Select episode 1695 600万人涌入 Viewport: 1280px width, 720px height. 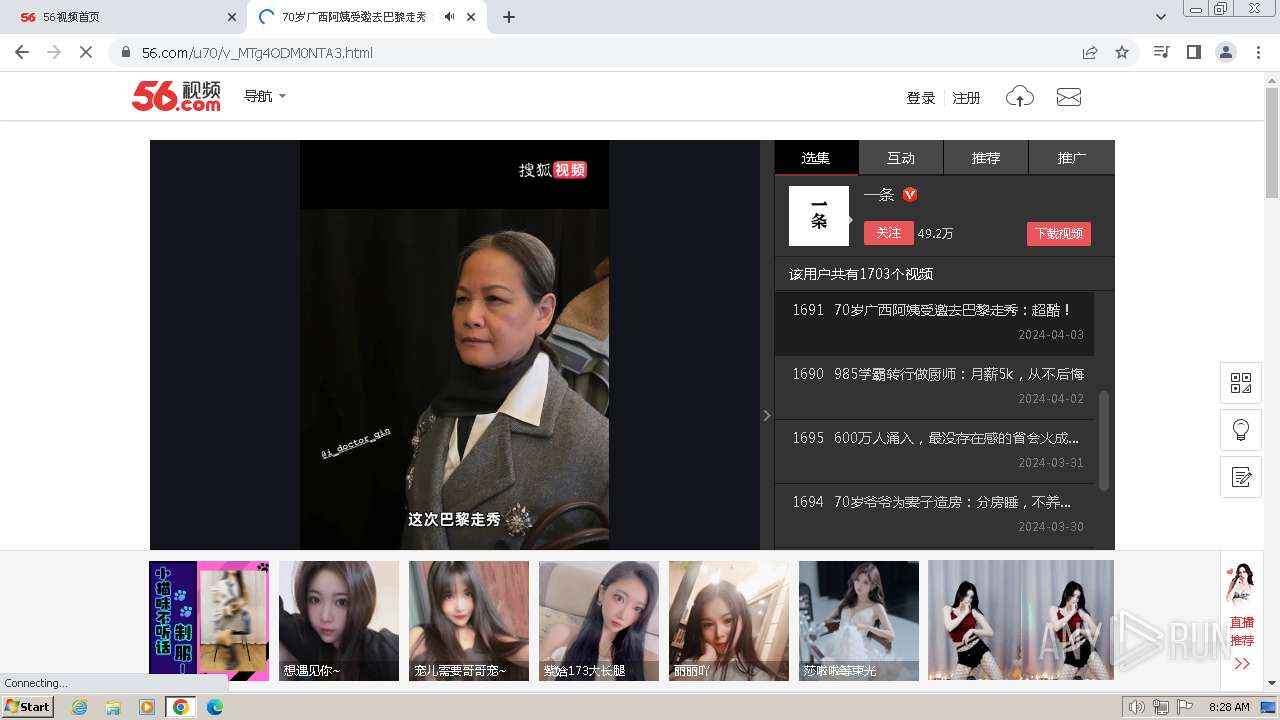point(934,451)
